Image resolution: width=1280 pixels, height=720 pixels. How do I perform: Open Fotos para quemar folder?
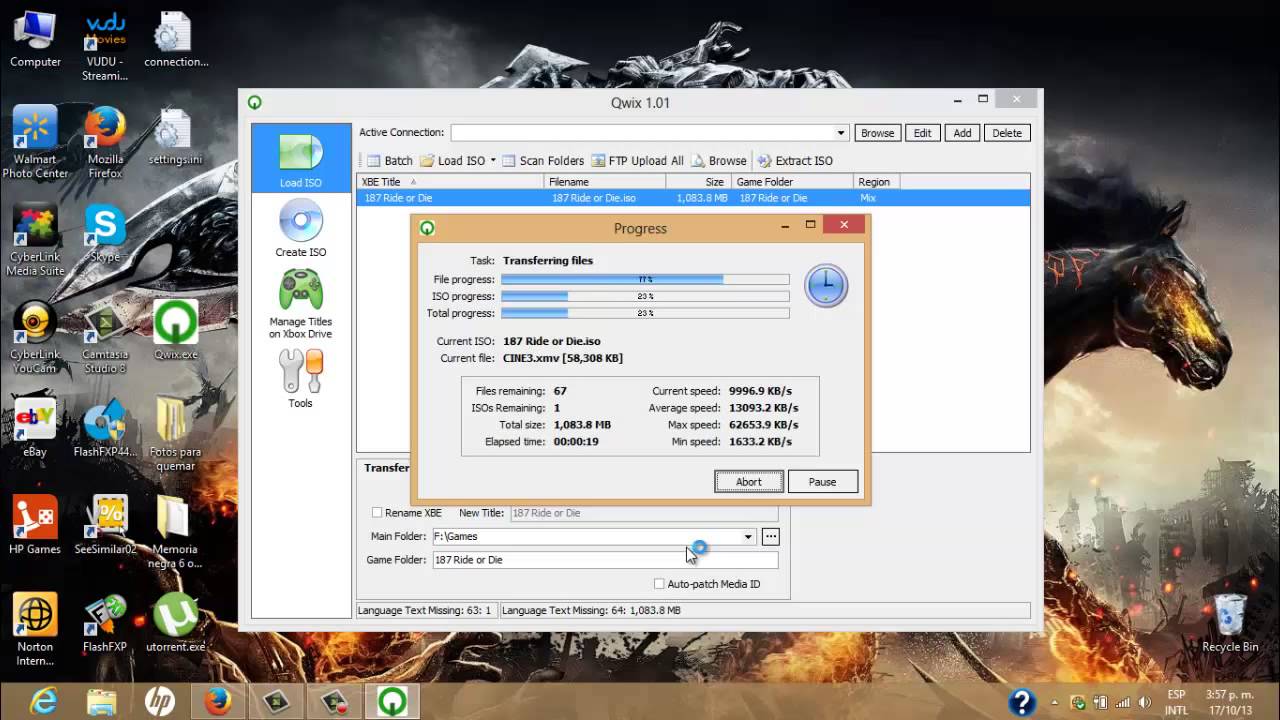tap(175, 435)
